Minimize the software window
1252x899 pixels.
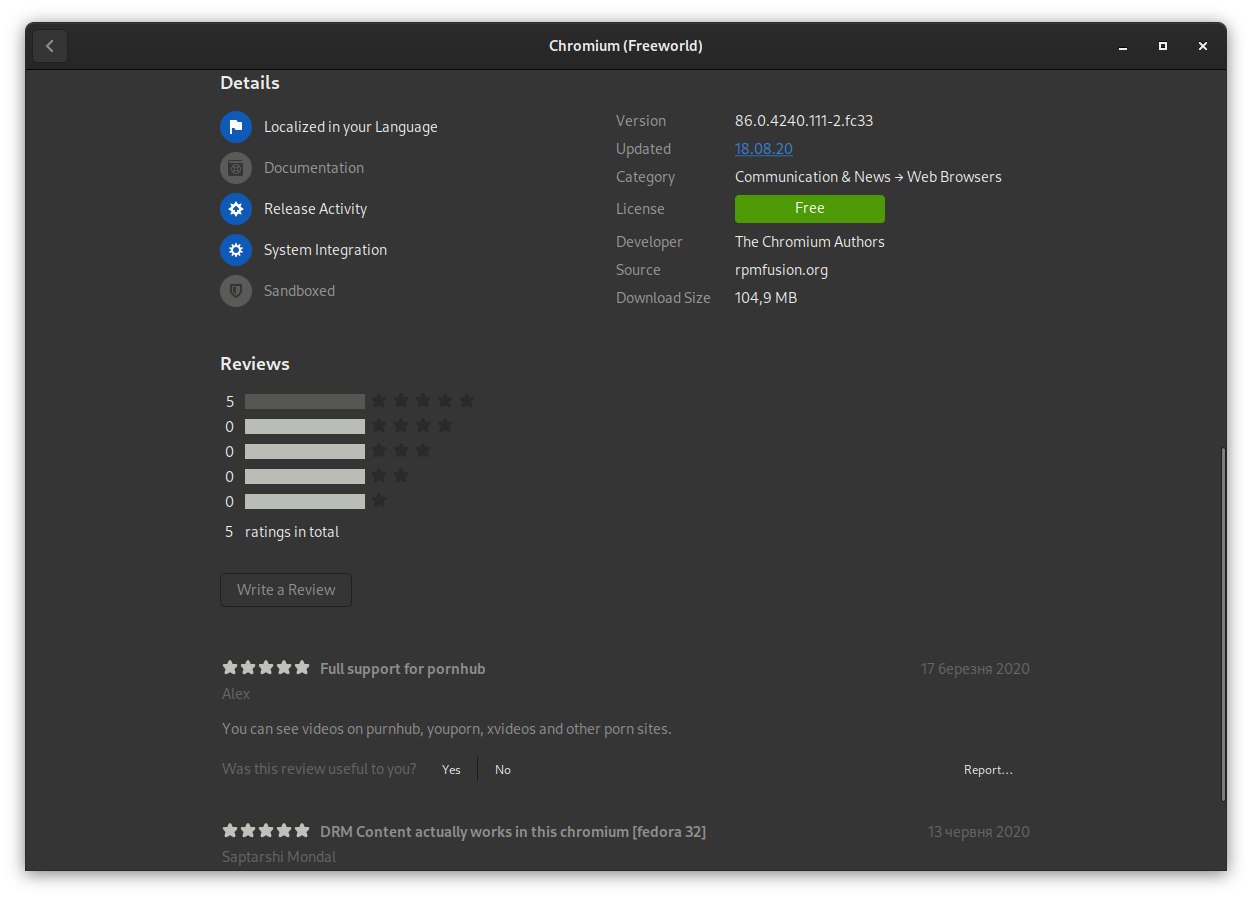click(x=1122, y=46)
